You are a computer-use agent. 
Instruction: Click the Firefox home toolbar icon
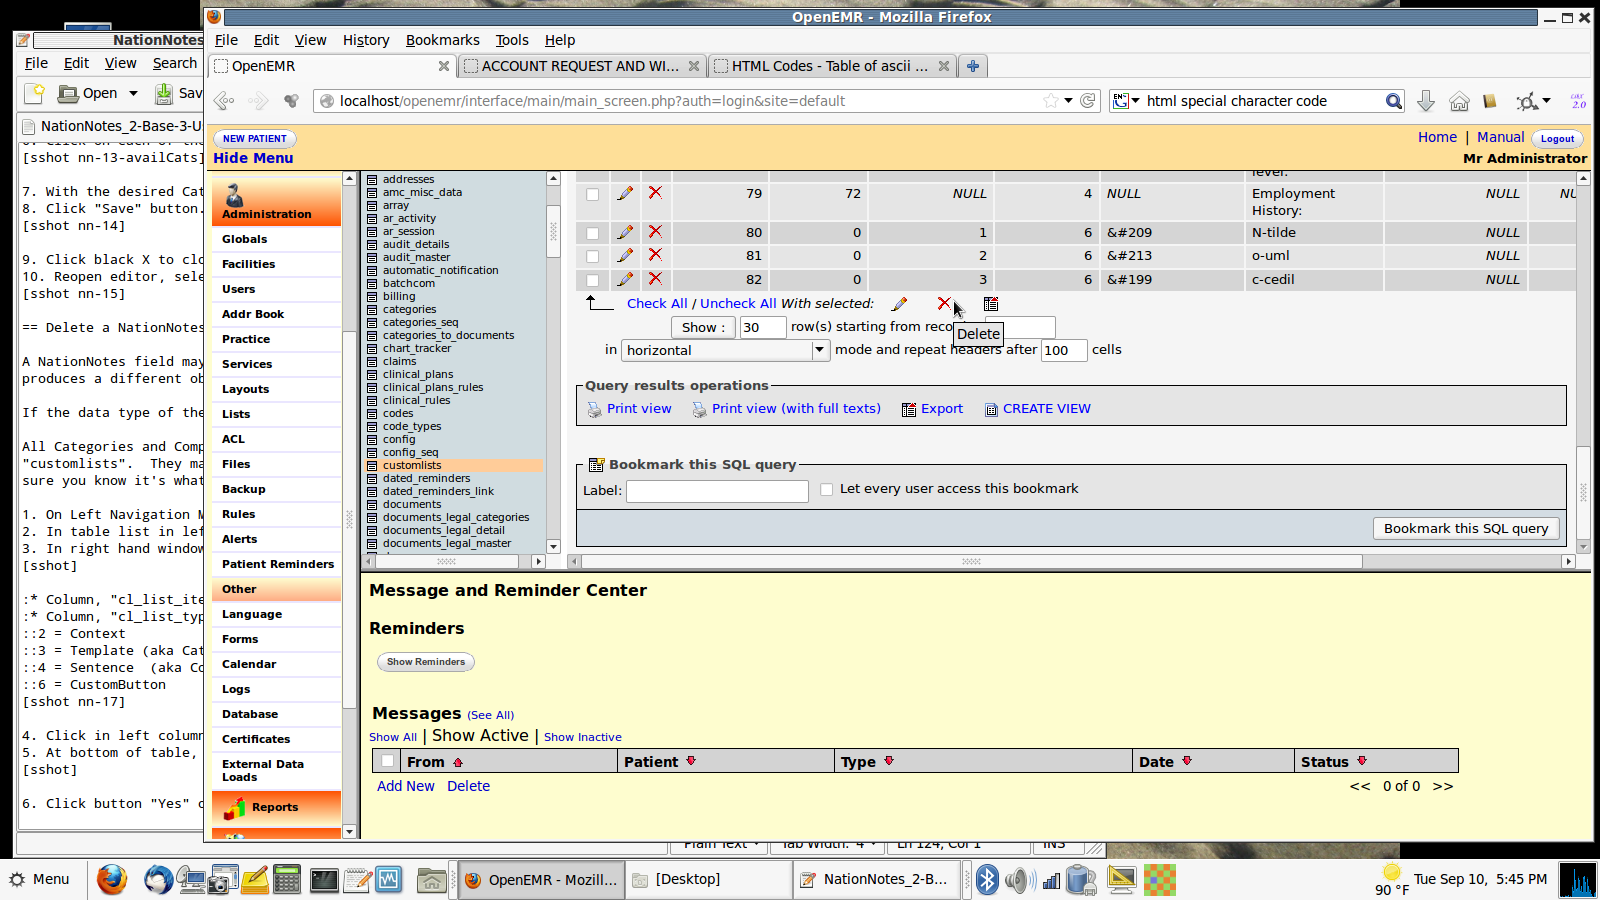coord(1459,101)
